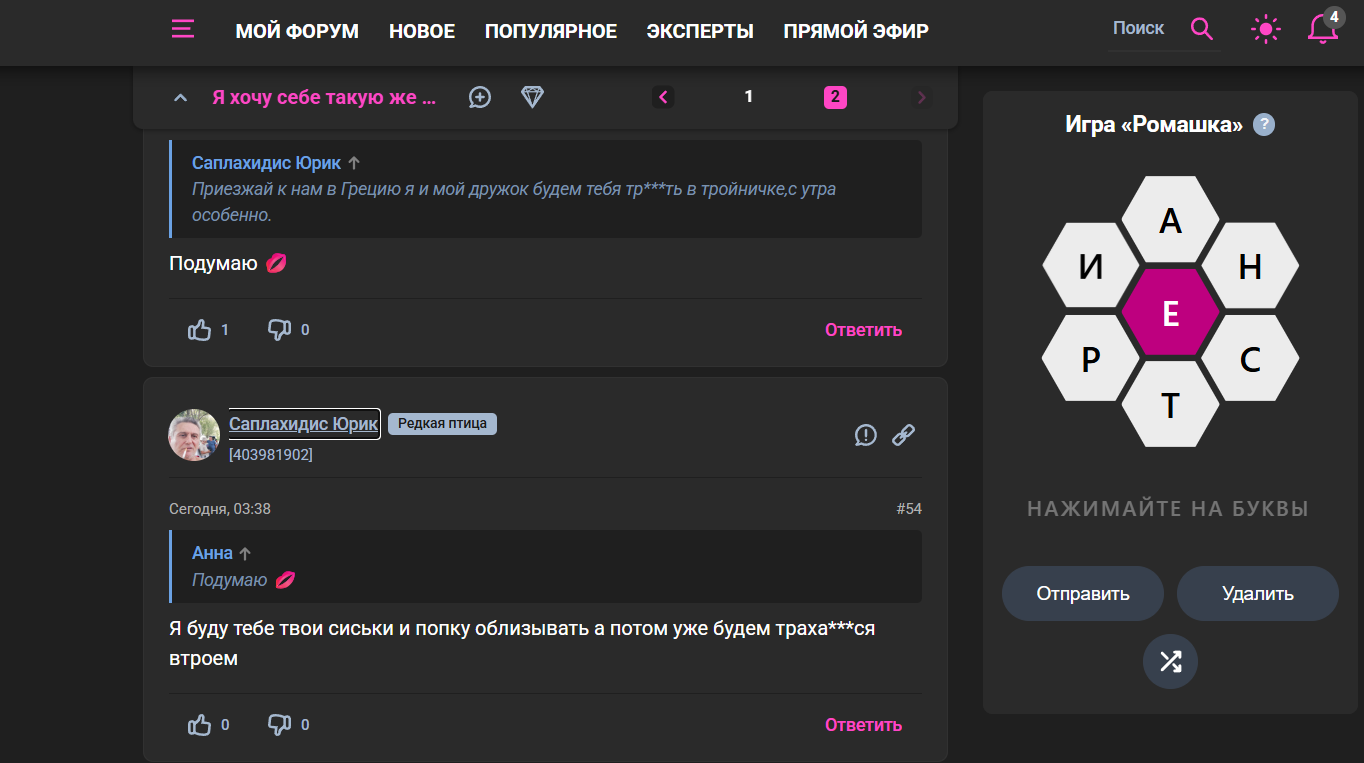Collapse the thread title chevron
This screenshot has height=763, width=1364.
point(180,98)
